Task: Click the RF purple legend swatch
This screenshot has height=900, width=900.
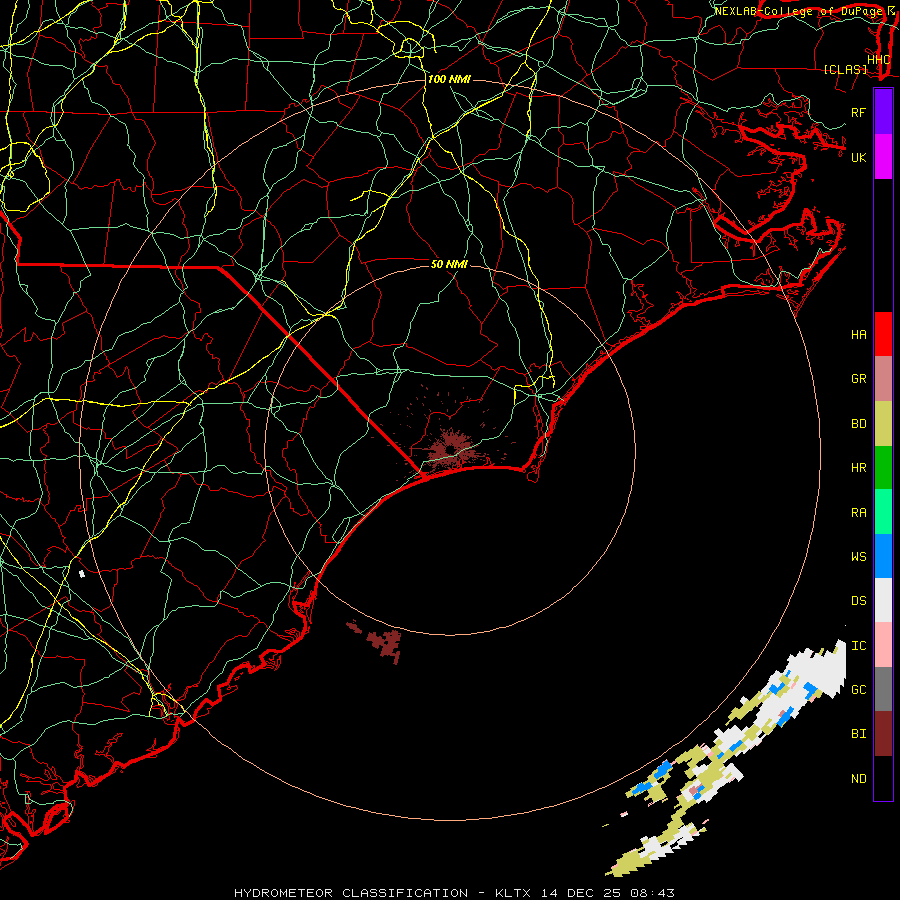Action: point(883,112)
